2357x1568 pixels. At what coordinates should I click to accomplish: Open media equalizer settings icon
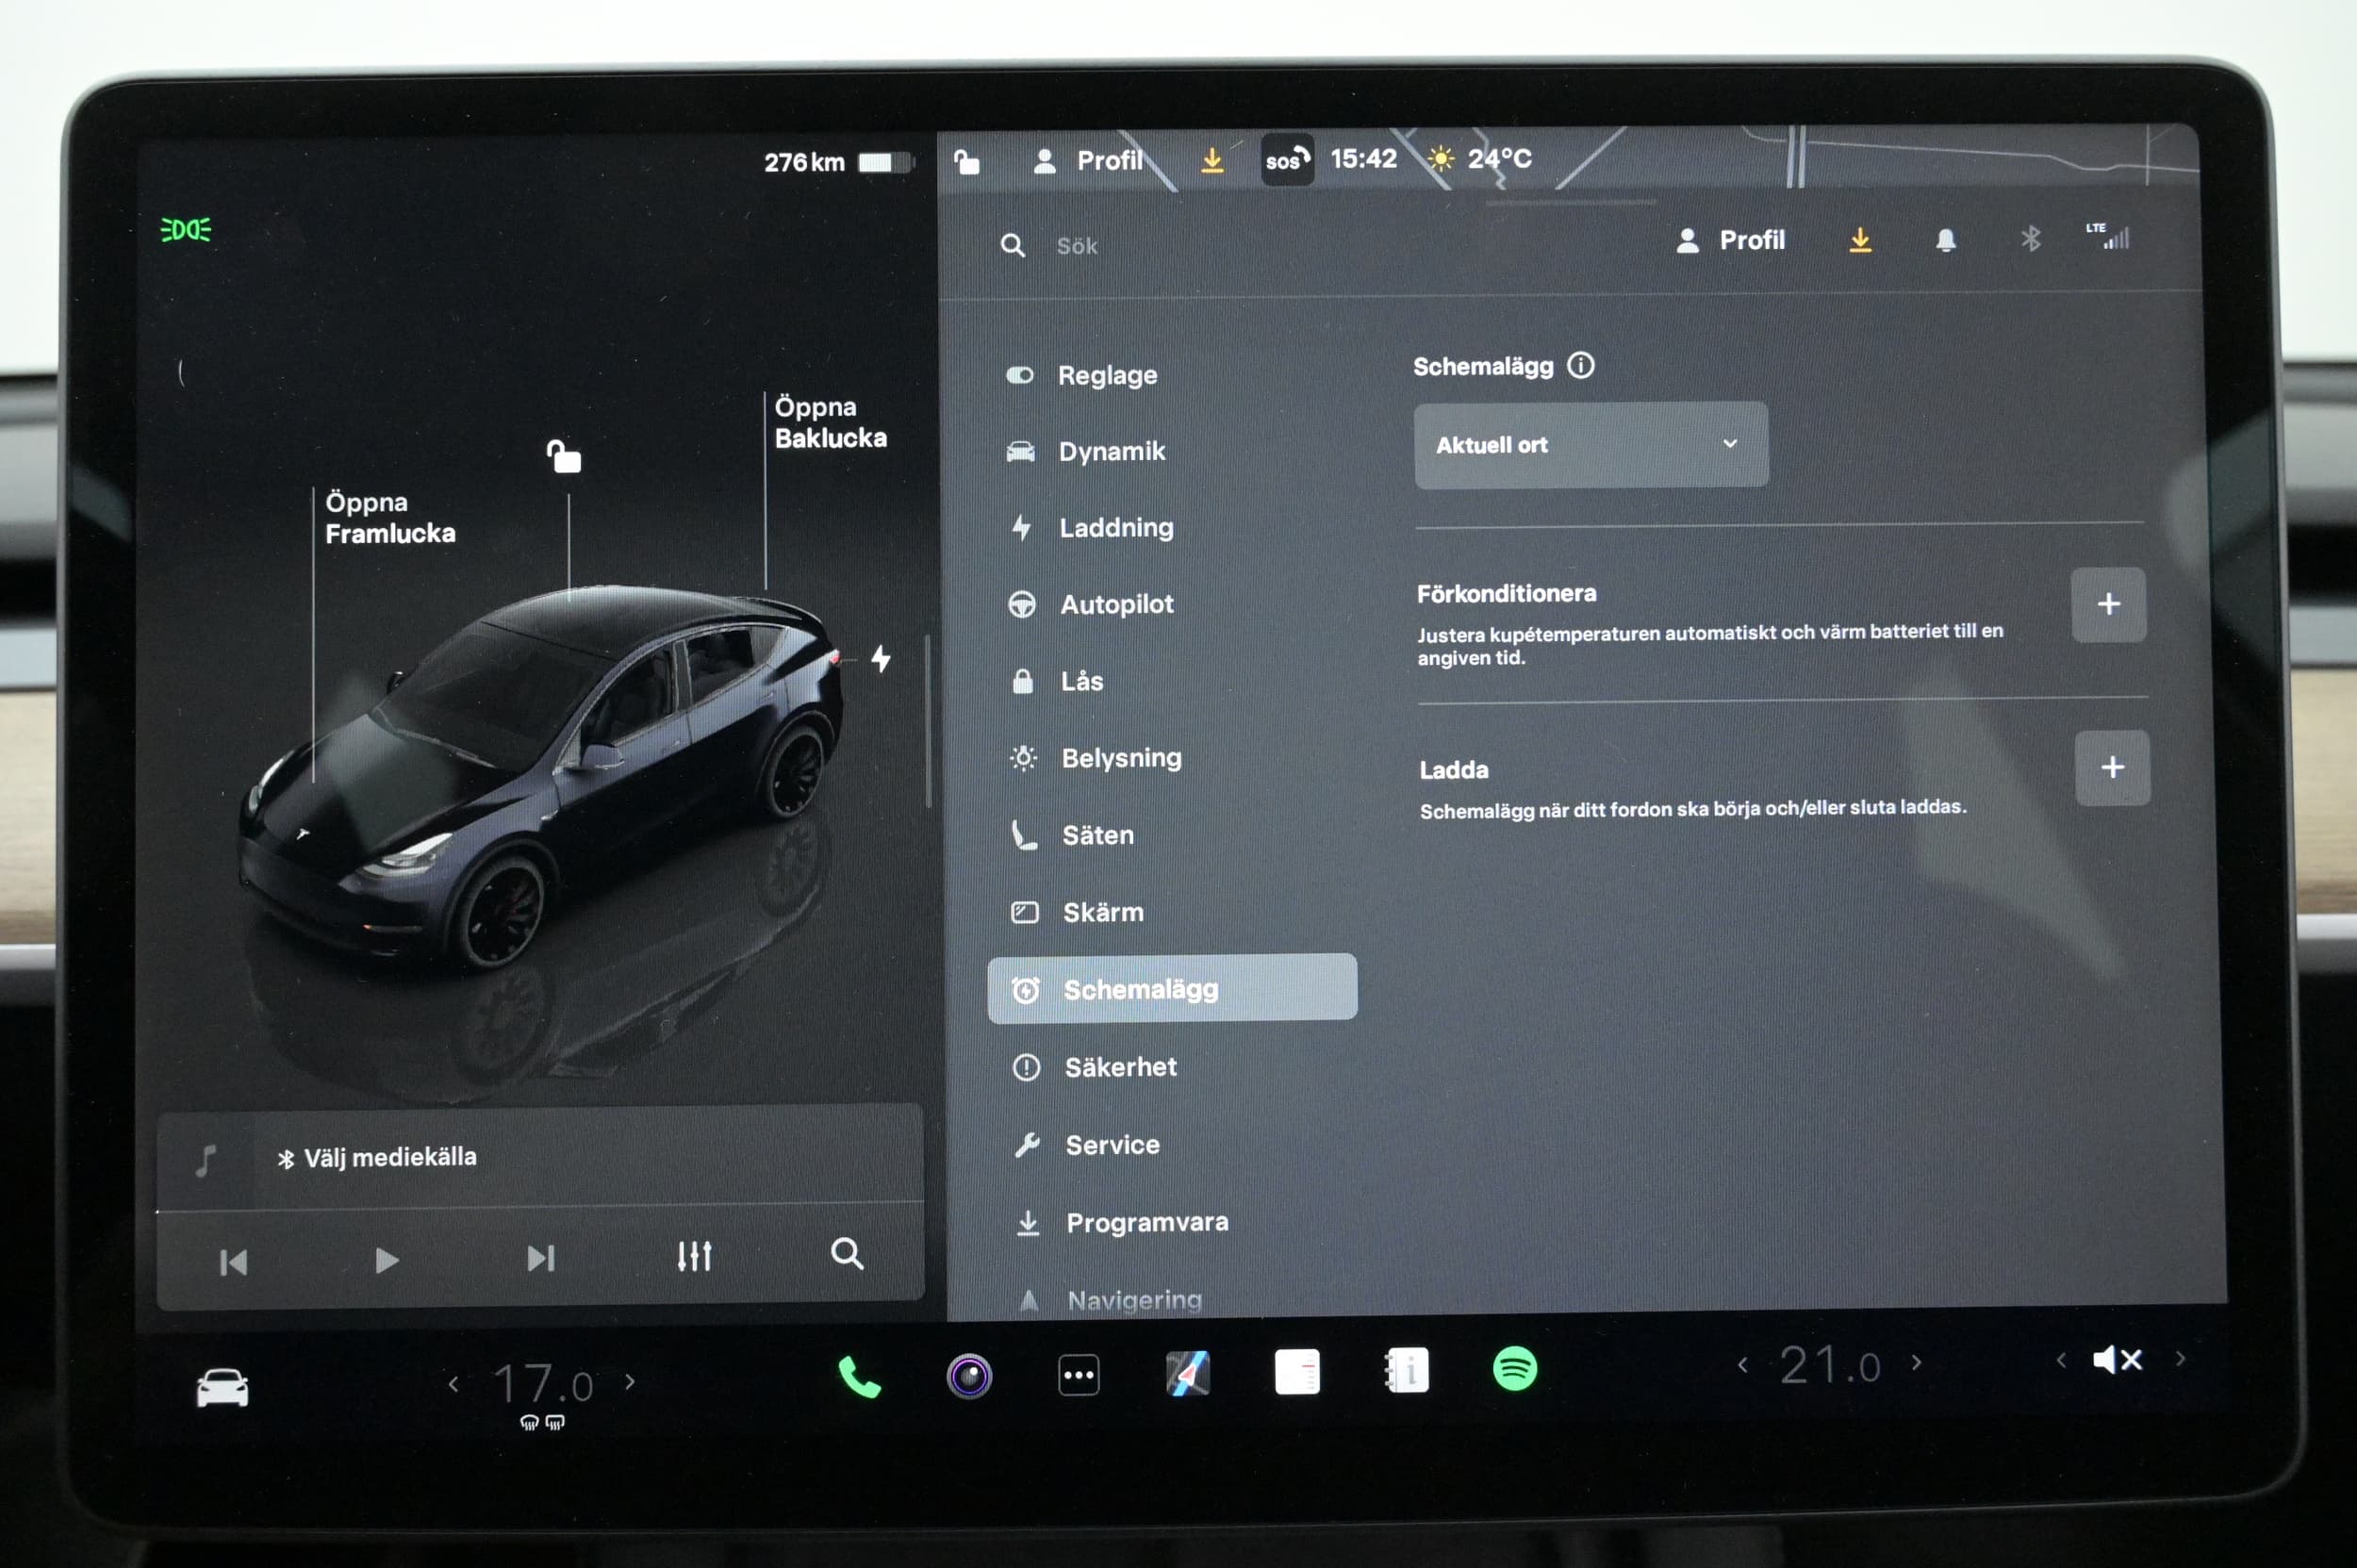[694, 1256]
